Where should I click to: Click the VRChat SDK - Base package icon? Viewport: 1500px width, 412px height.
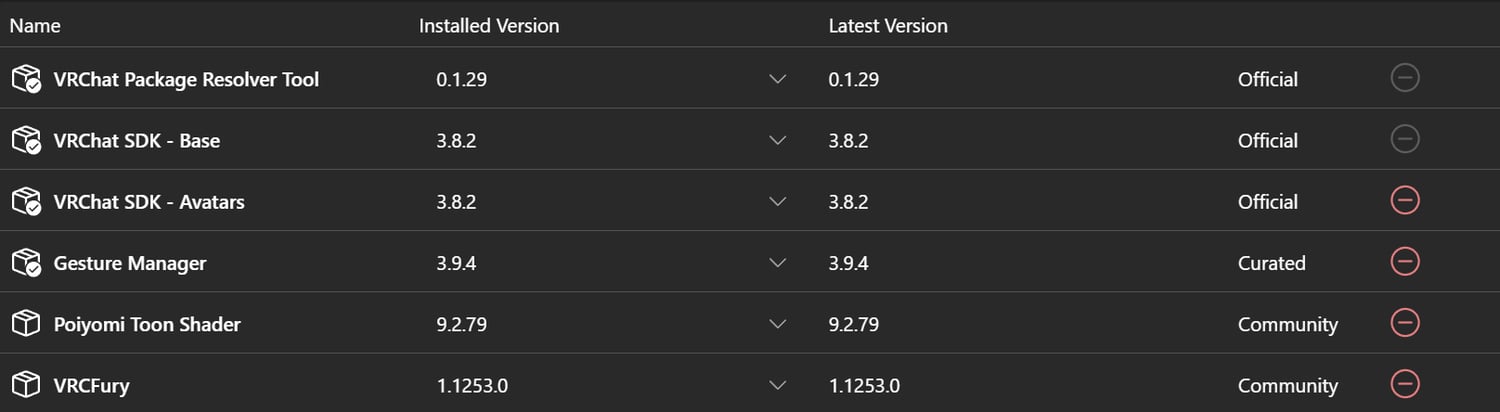(26, 141)
